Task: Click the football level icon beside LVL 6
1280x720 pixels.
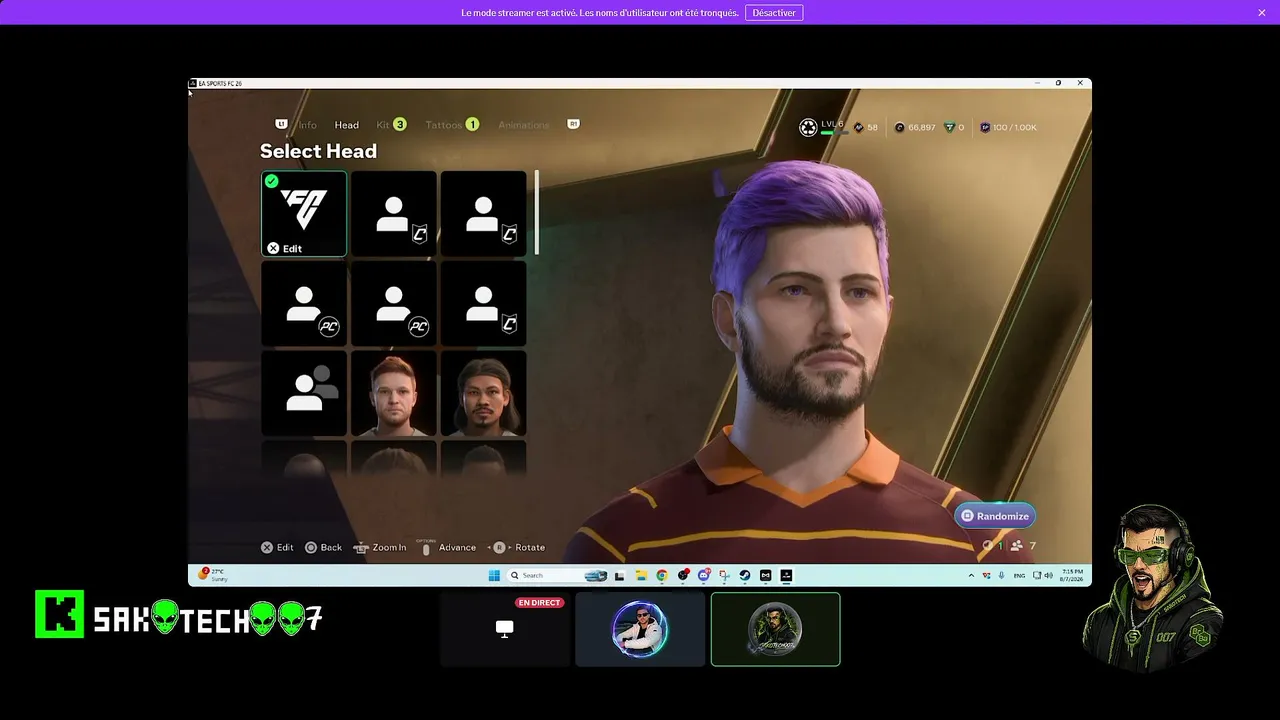Action: click(x=808, y=127)
